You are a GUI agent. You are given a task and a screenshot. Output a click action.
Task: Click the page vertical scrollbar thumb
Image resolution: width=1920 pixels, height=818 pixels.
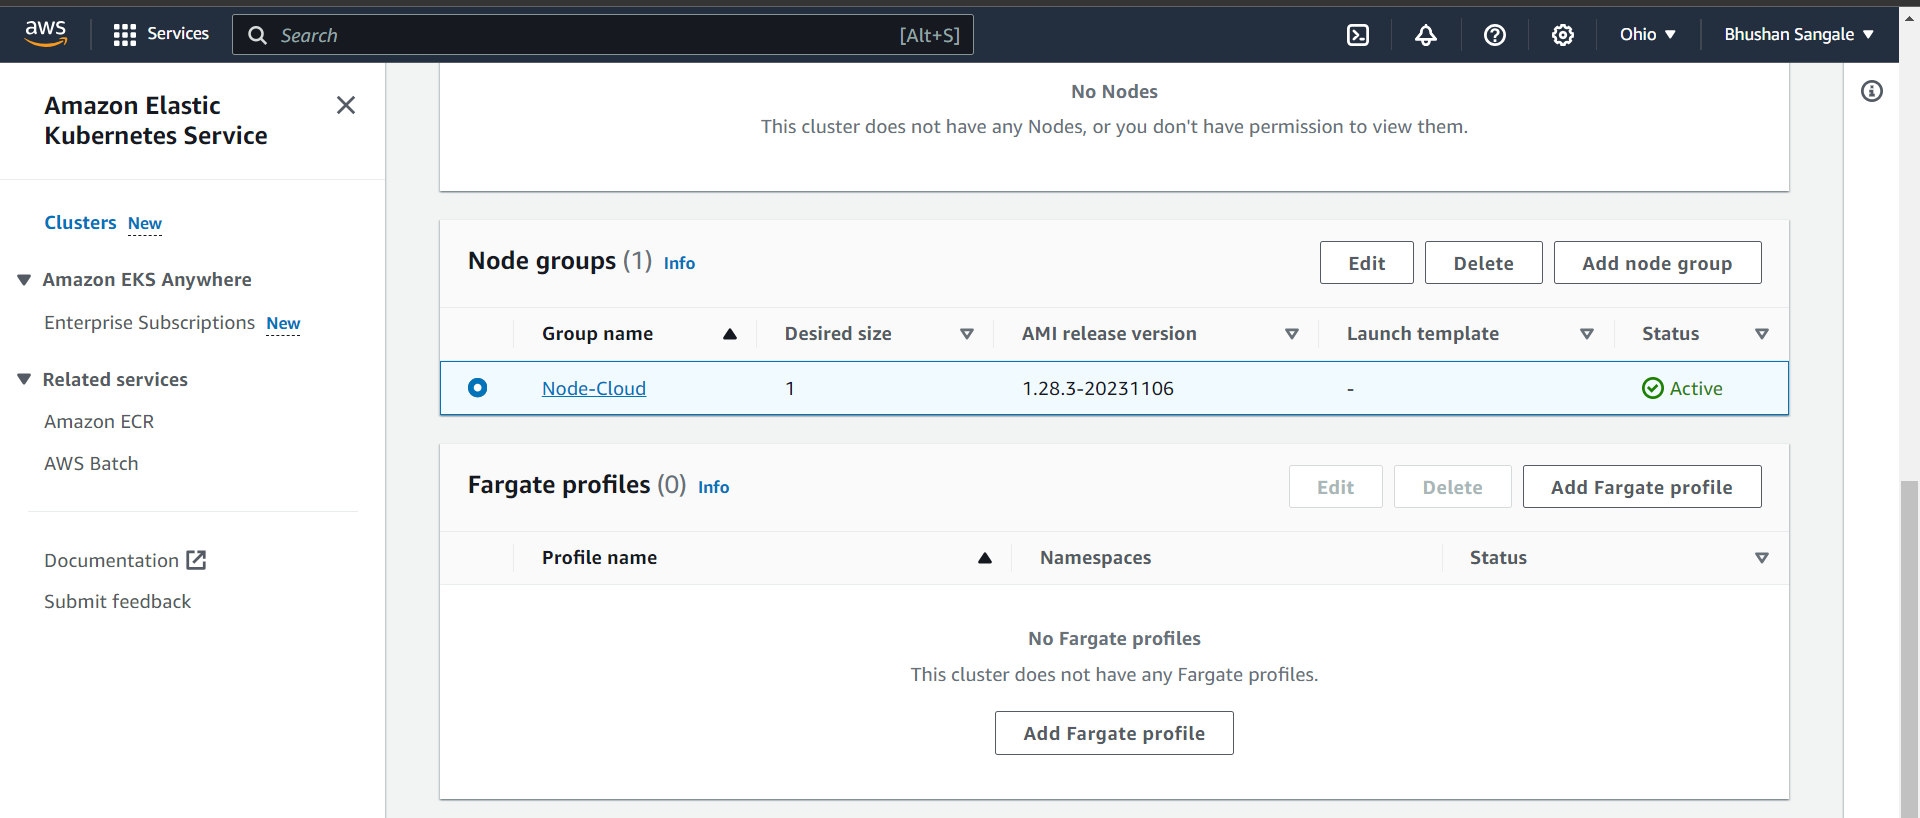(1909, 648)
